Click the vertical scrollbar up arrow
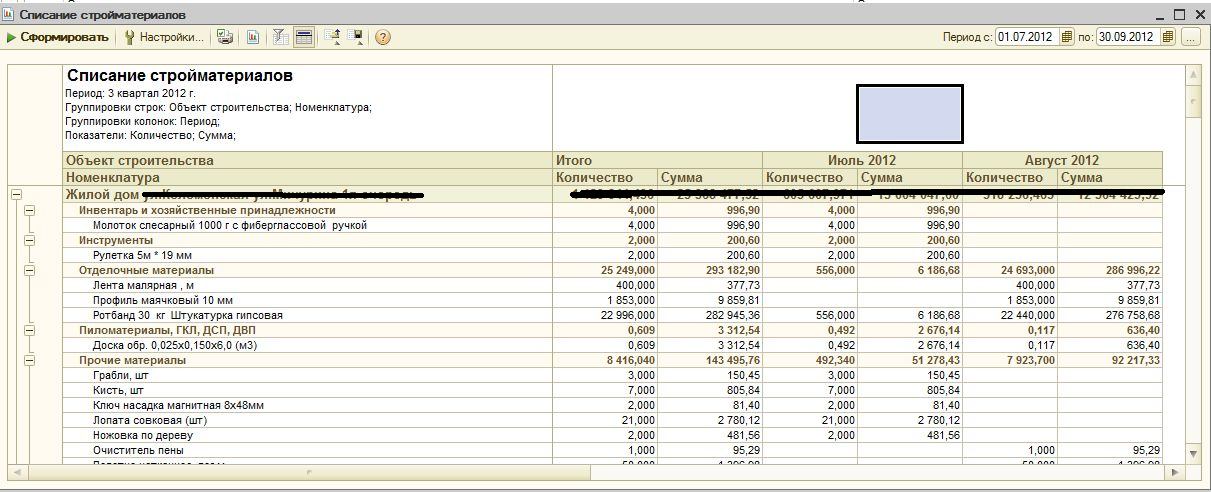 point(1193,74)
